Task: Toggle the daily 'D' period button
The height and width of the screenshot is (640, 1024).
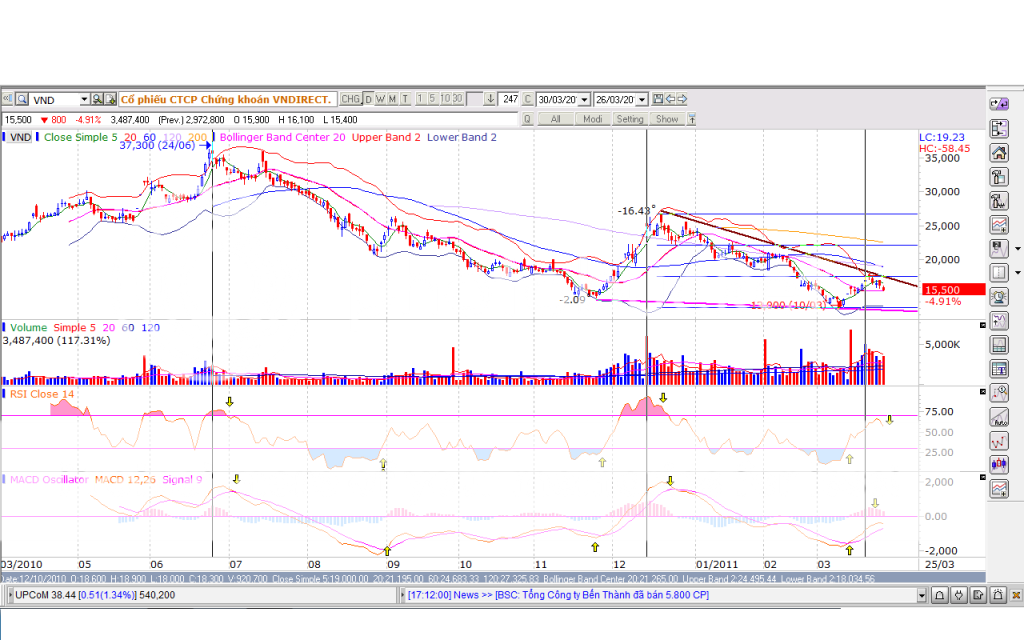Action: click(x=368, y=99)
